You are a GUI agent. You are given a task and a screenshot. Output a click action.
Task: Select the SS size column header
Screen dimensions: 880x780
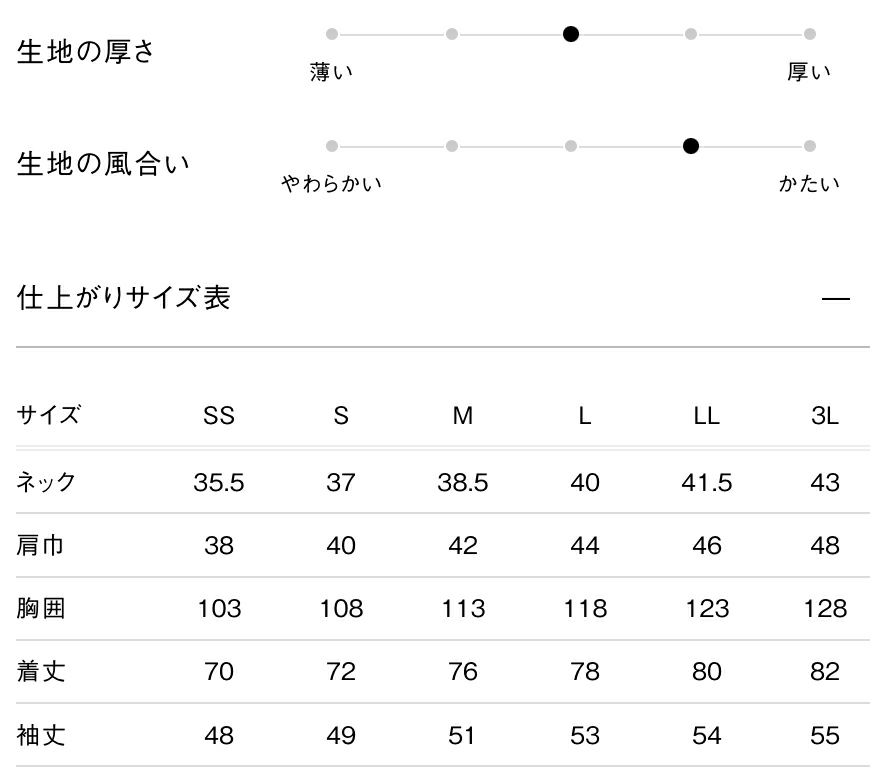(219, 416)
